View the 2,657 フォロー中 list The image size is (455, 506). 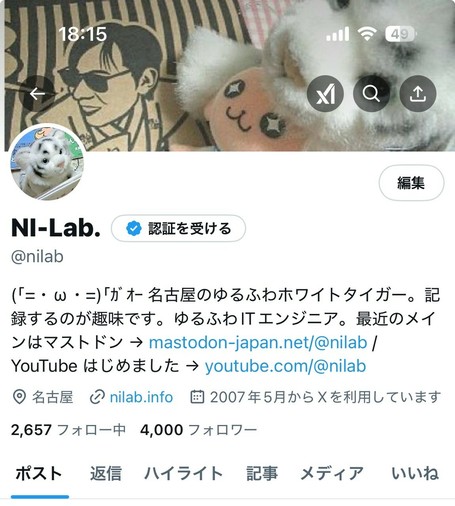[x=68, y=430]
